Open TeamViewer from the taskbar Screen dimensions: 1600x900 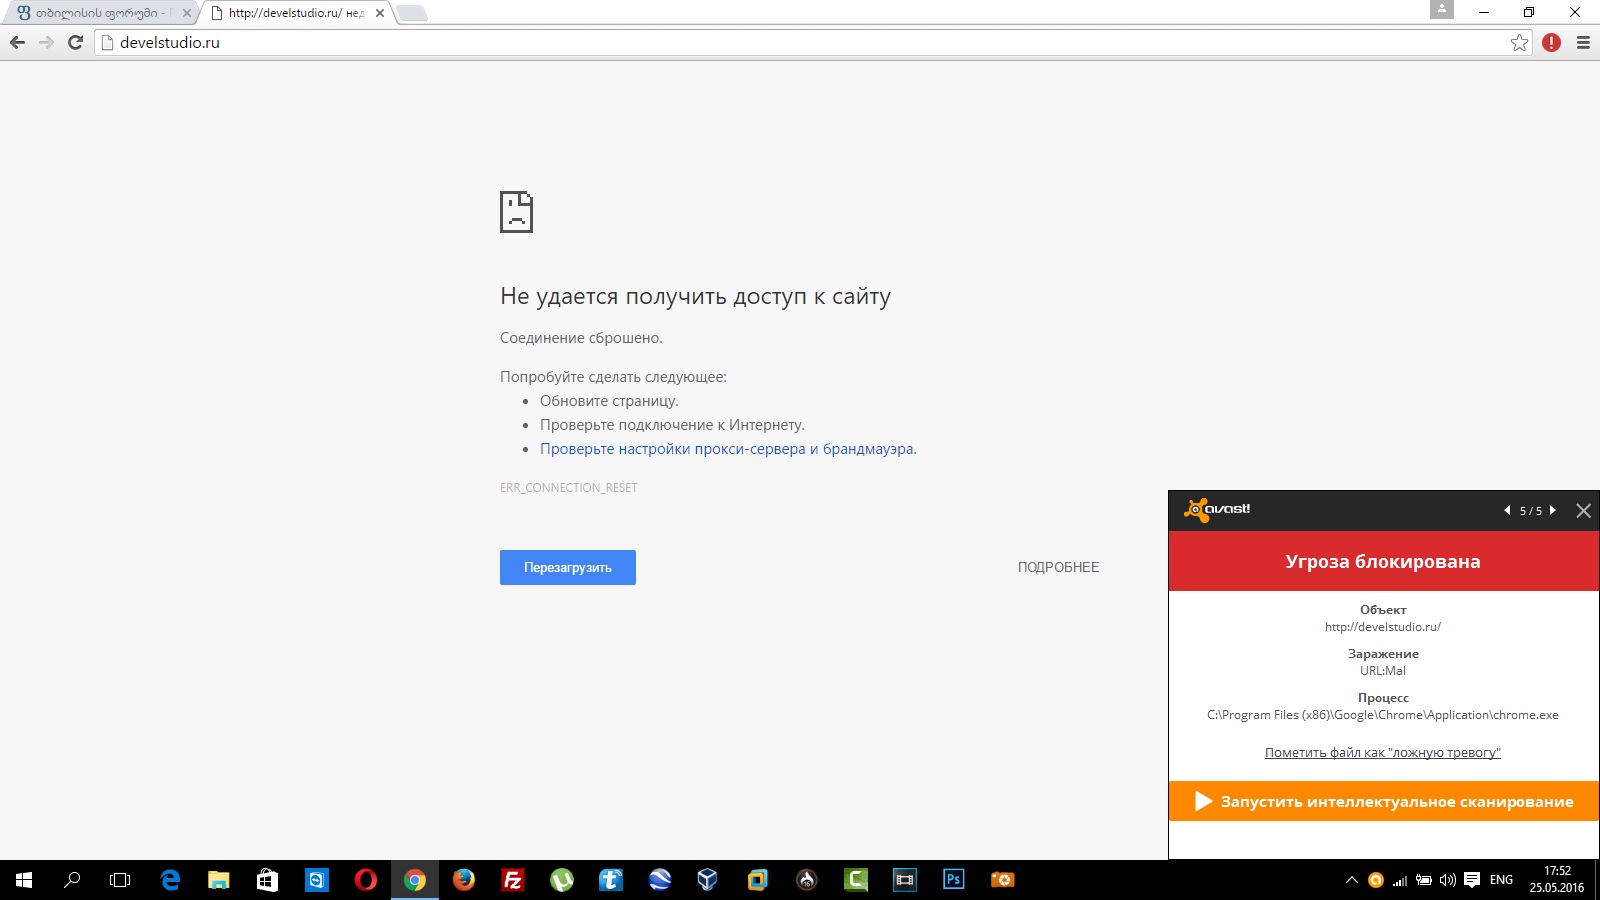click(317, 880)
